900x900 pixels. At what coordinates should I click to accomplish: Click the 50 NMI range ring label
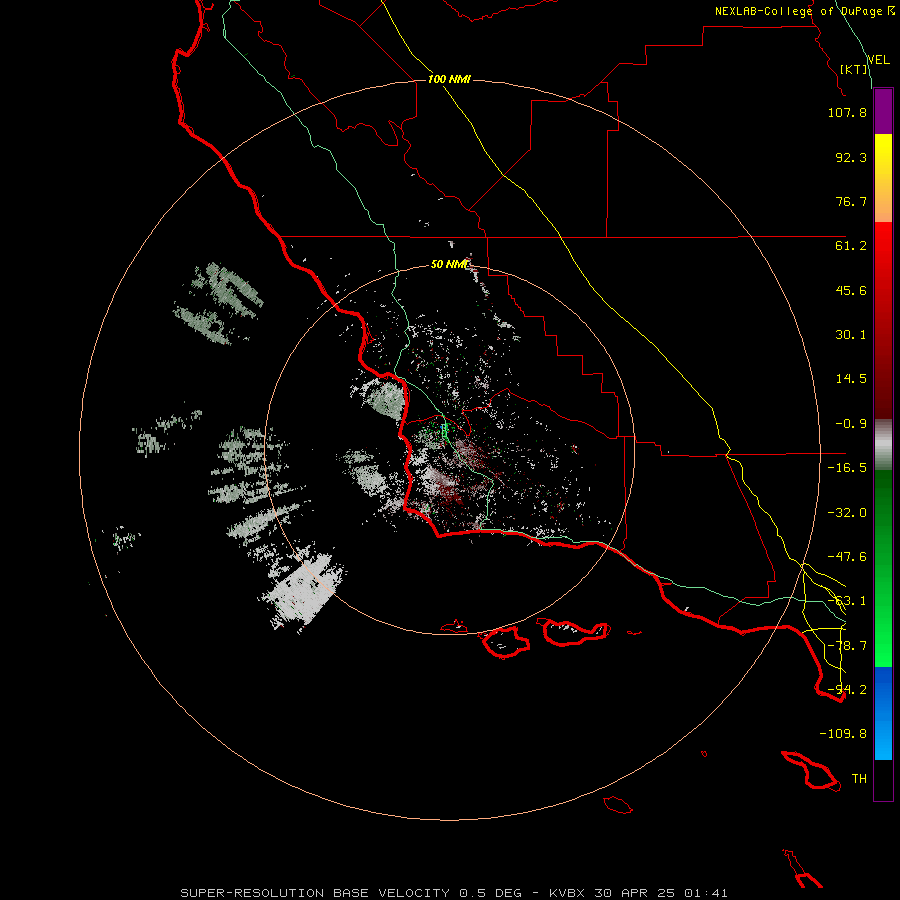(x=449, y=265)
